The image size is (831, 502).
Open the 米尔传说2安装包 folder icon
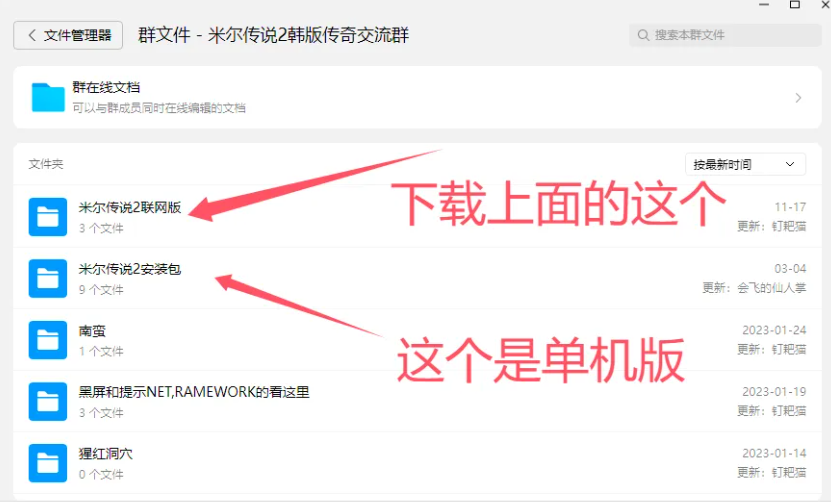point(48,278)
